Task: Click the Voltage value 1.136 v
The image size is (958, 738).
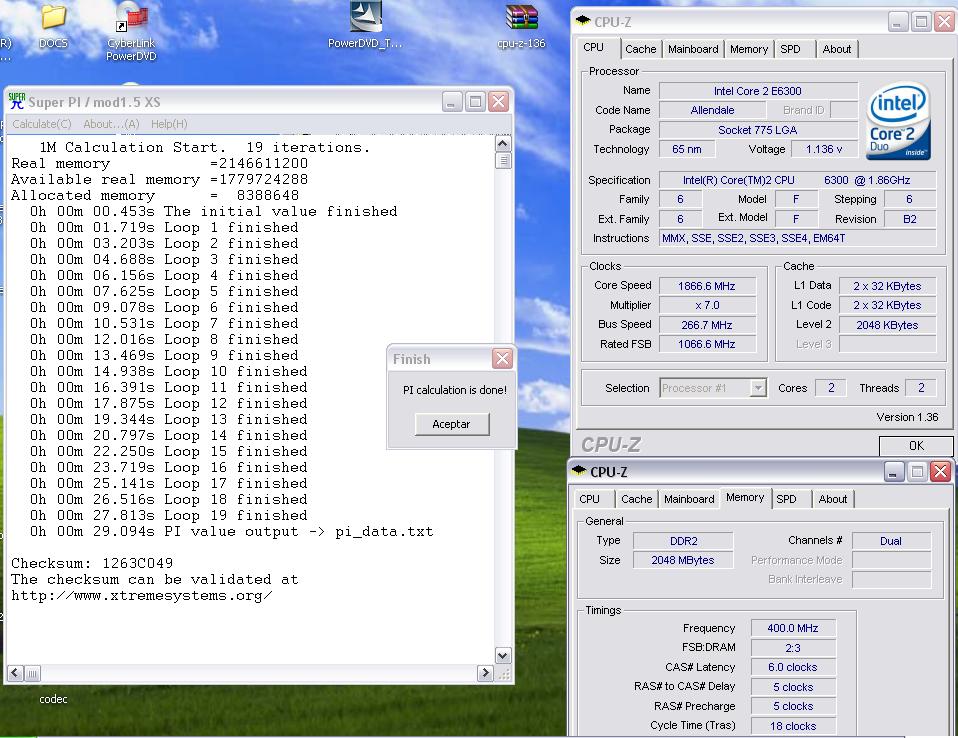Action: click(824, 149)
